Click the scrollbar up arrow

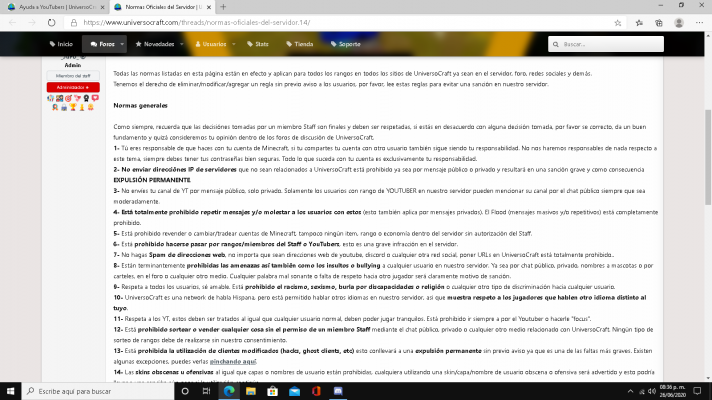tap(708, 35)
